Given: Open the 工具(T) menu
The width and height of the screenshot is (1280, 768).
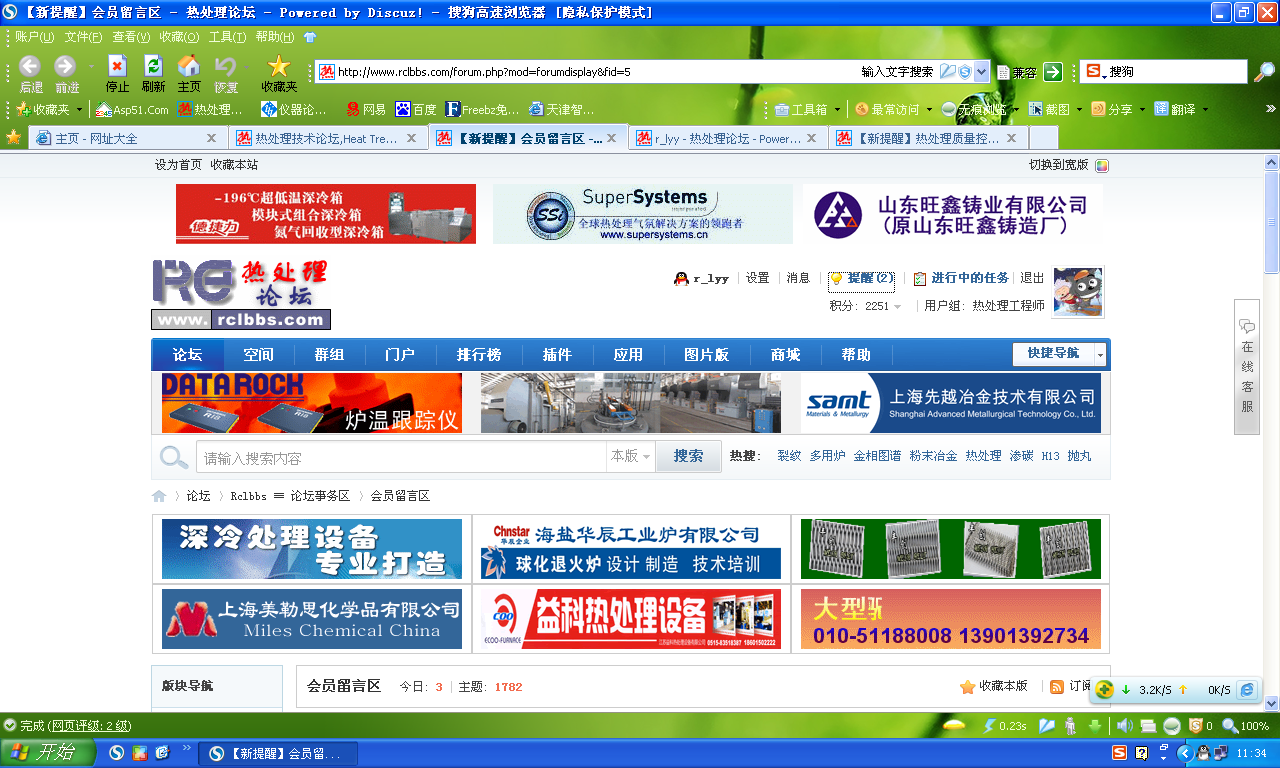Looking at the screenshot, I should 227,37.
